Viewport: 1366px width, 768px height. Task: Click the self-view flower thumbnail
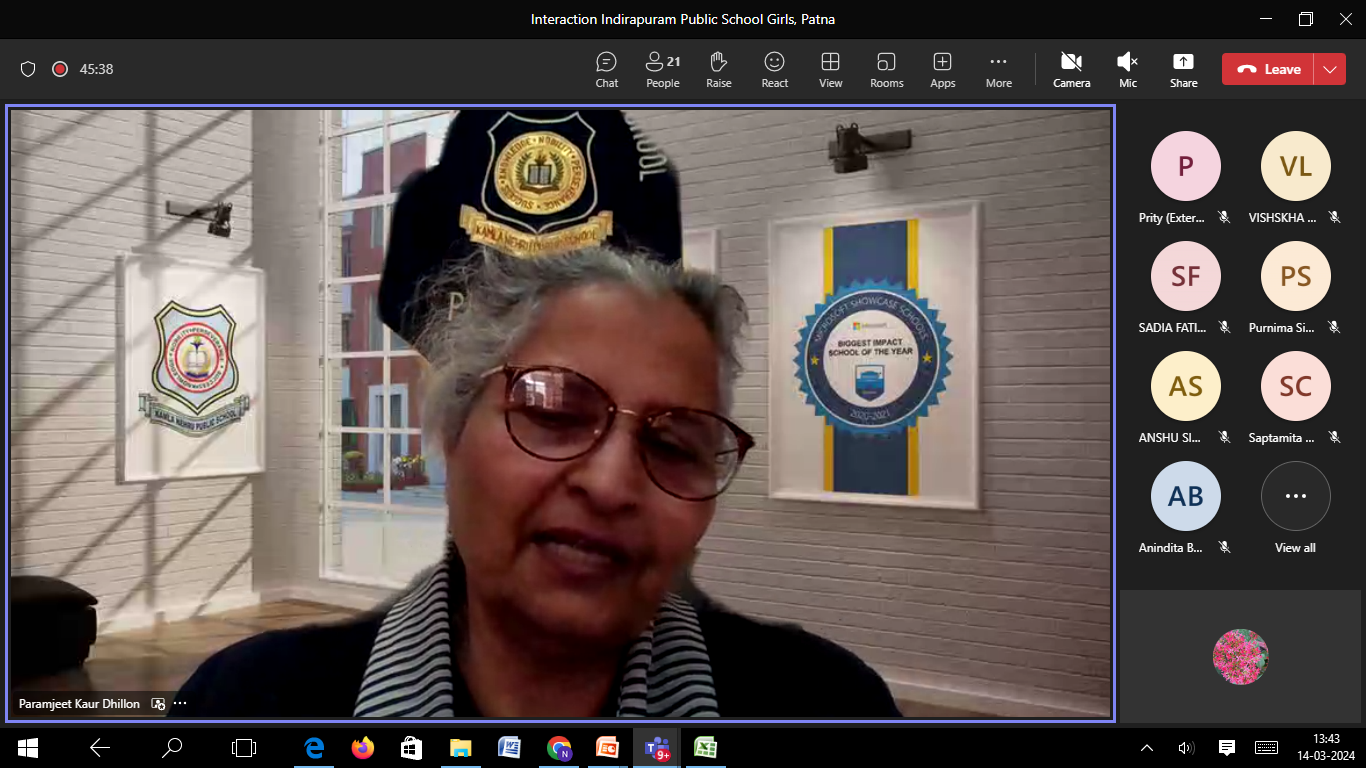pyautogui.click(x=1240, y=657)
